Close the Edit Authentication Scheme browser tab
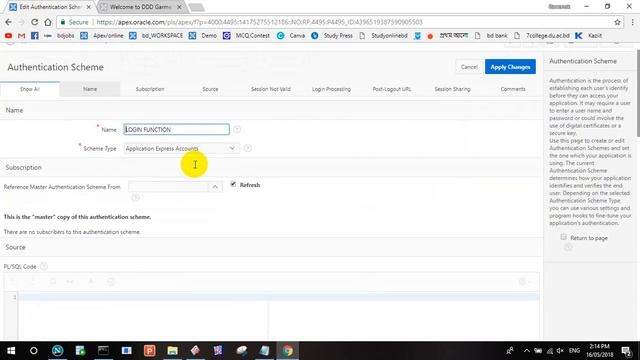The height and width of the screenshot is (360, 640). pyautogui.click(x=89, y=7)
